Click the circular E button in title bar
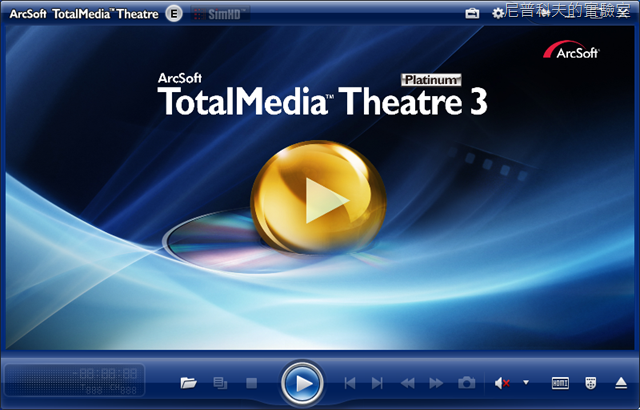 click(174, 14)
